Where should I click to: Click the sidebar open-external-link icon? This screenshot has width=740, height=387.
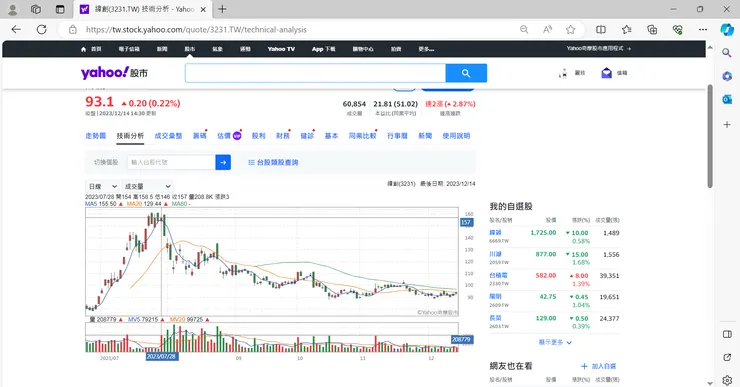pos(727,357)
